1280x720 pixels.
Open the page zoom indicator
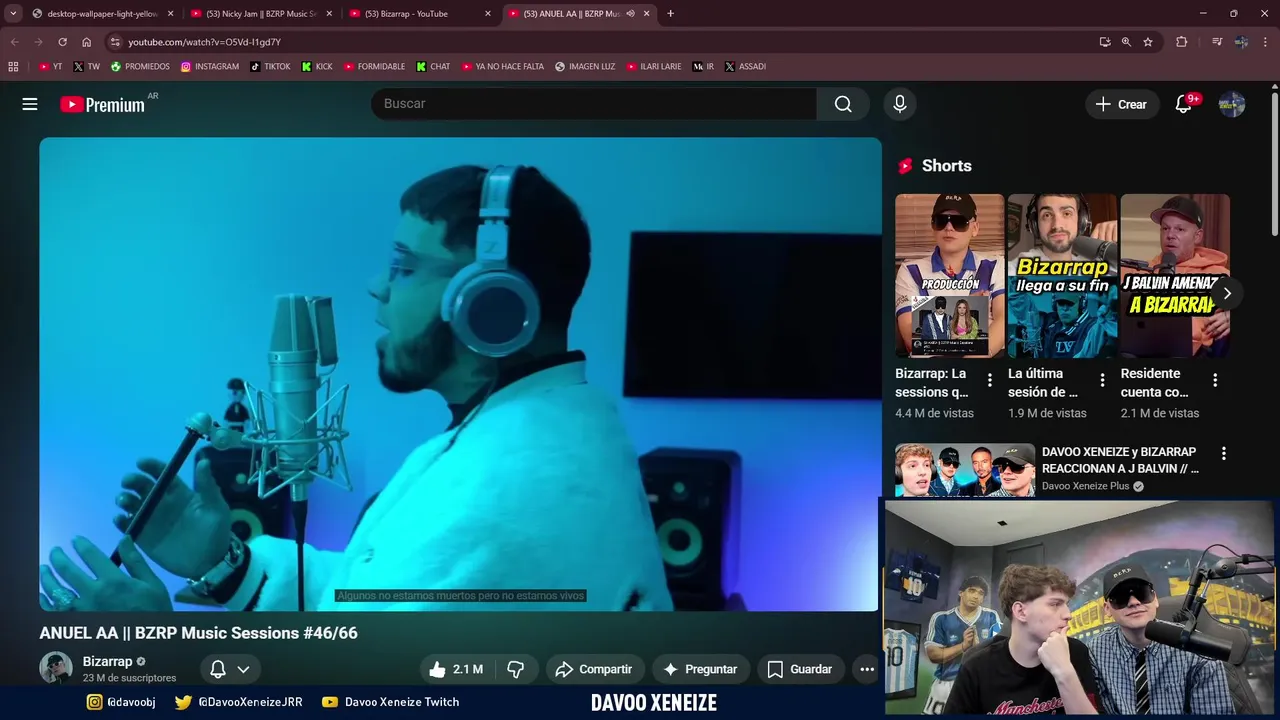1126,42
